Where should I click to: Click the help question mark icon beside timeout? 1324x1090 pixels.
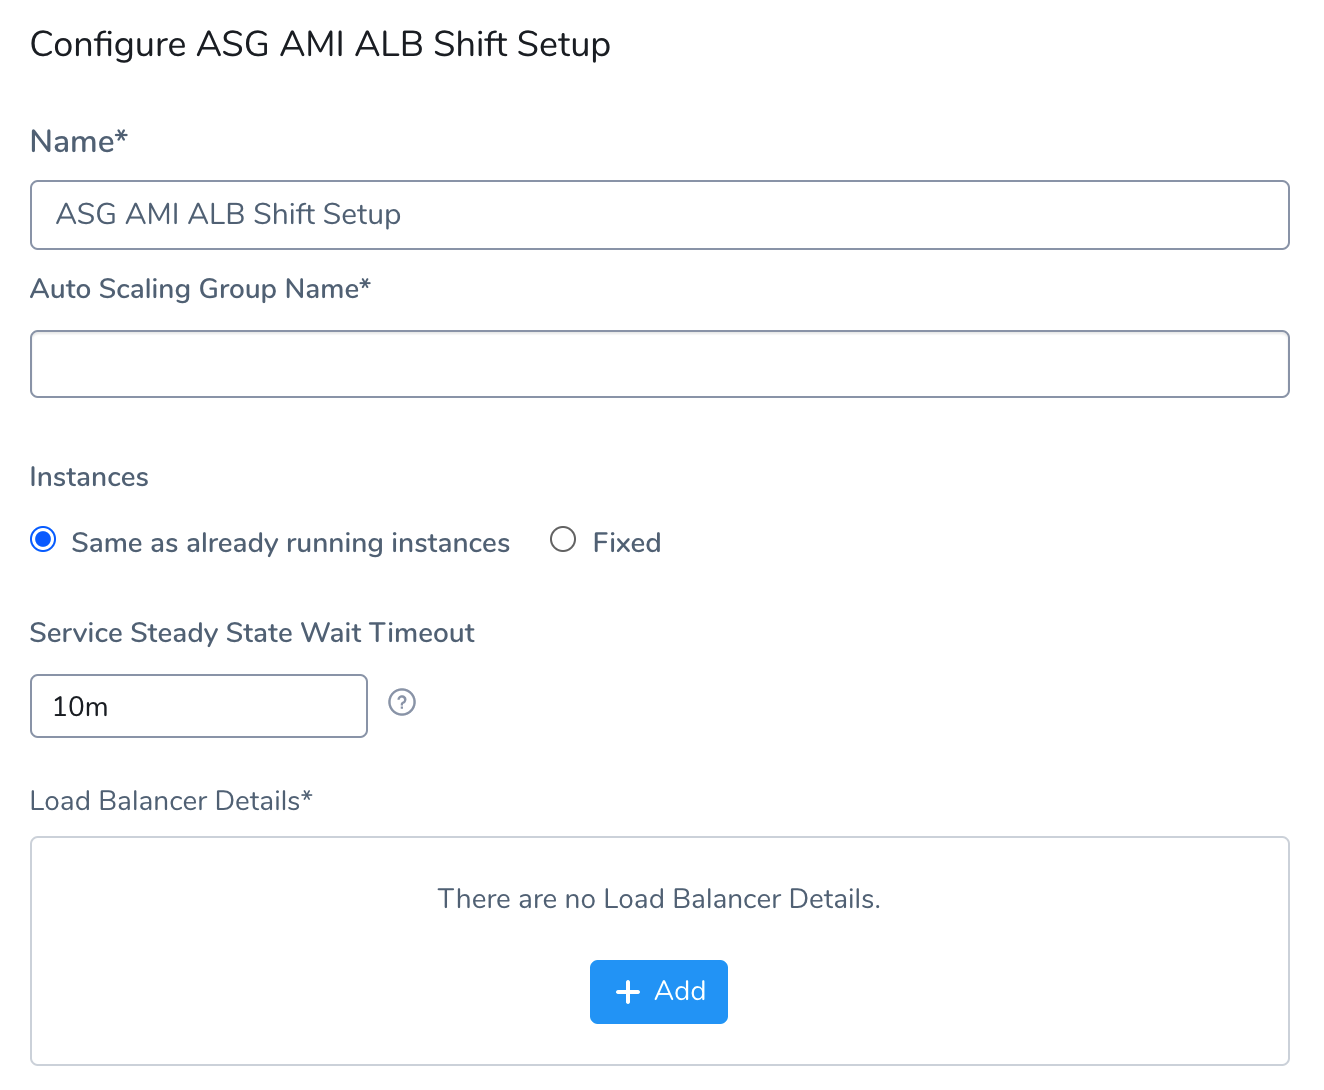pyautogui.click(x=402, y=703)
